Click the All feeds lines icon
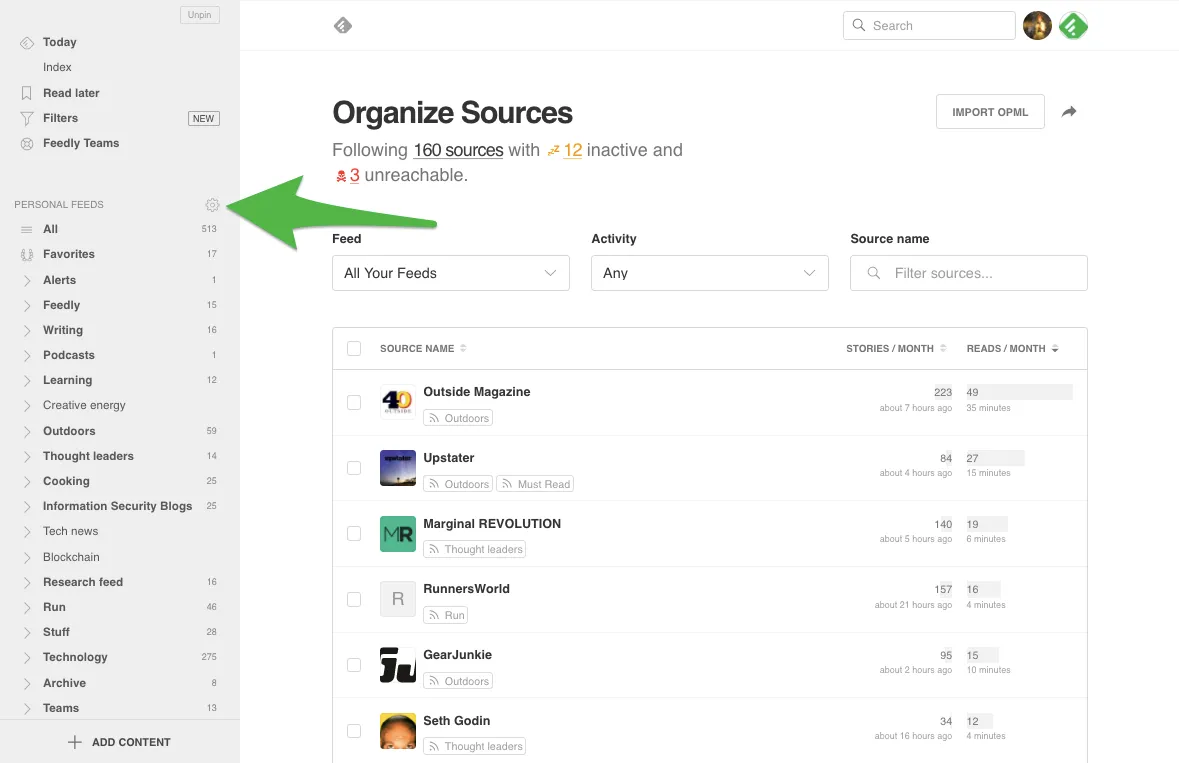Screen dimensions: 1179x763 click(26, 229)
